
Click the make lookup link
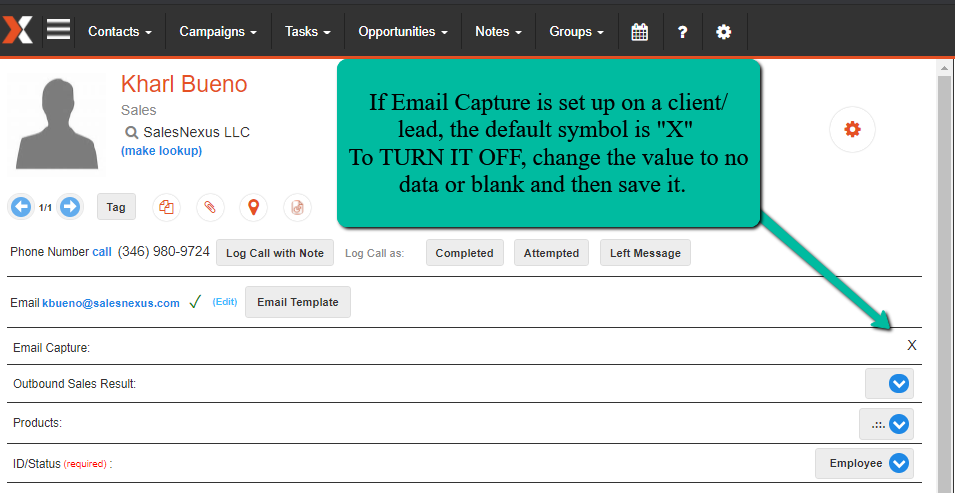(161, 151)
